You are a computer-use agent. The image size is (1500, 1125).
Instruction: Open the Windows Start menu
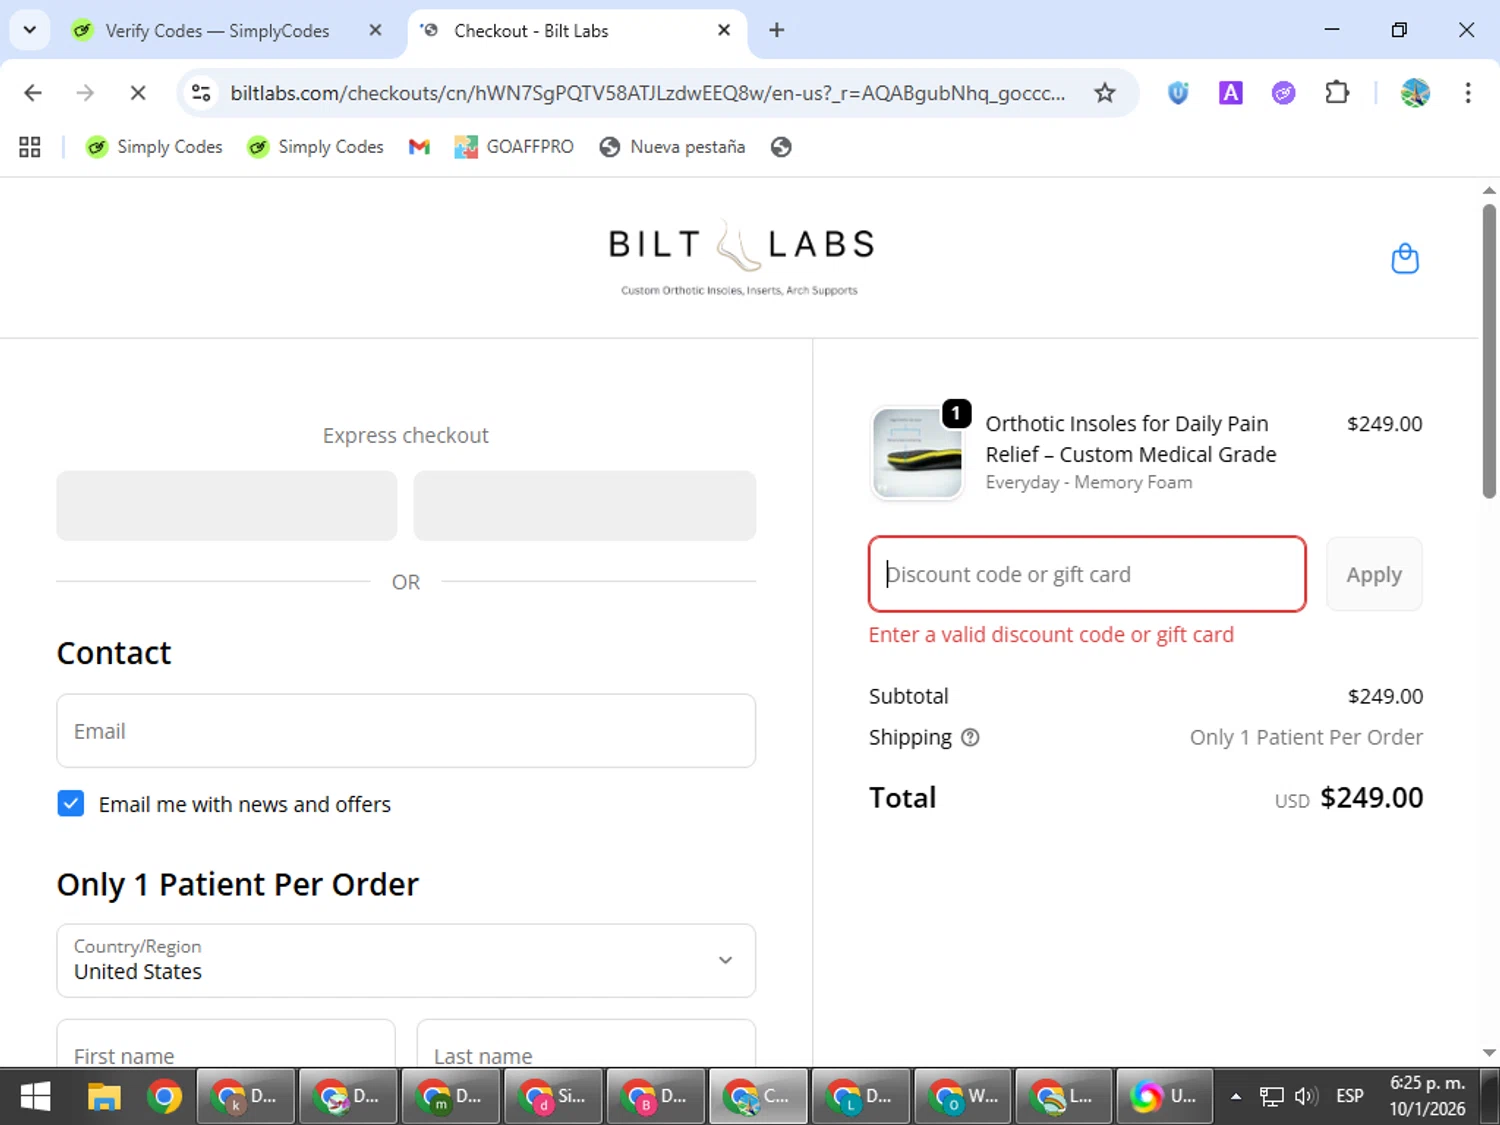click(35, 1097)
